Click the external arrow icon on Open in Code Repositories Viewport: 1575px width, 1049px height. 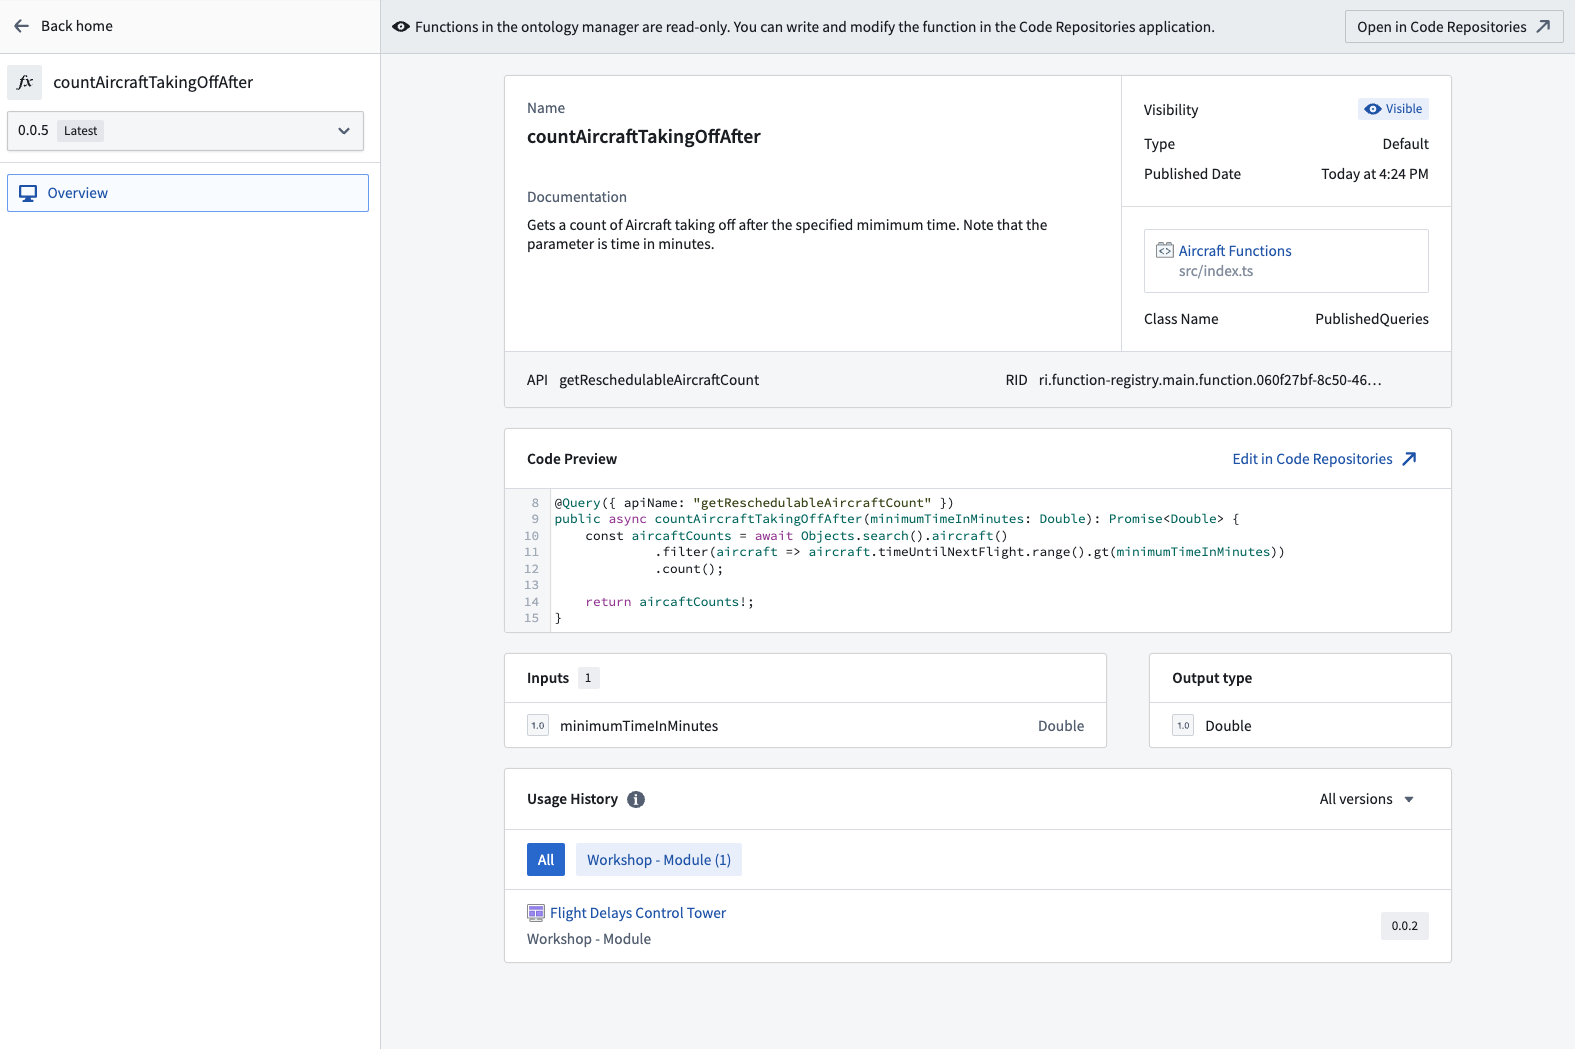click(1543, 27)
